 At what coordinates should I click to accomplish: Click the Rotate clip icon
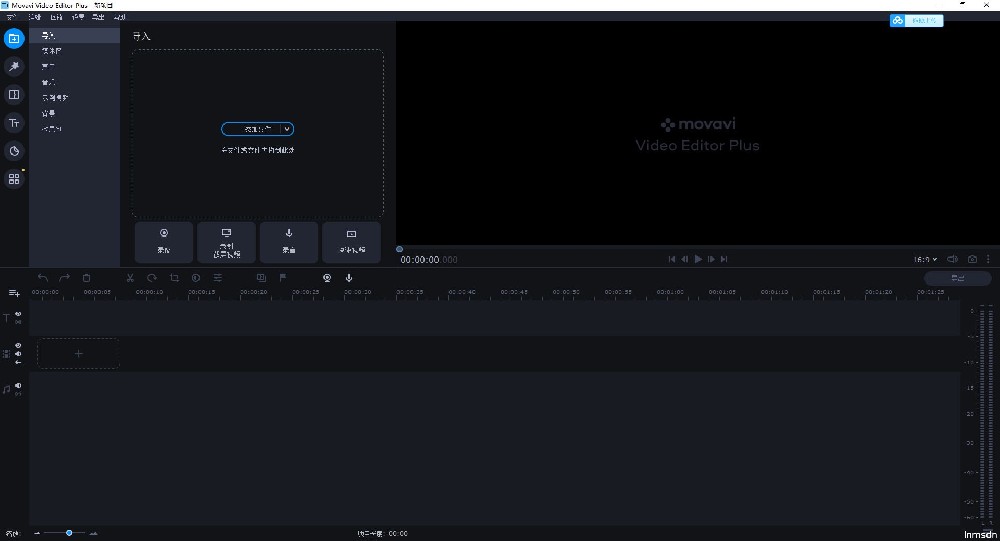(x=152, y=278)
